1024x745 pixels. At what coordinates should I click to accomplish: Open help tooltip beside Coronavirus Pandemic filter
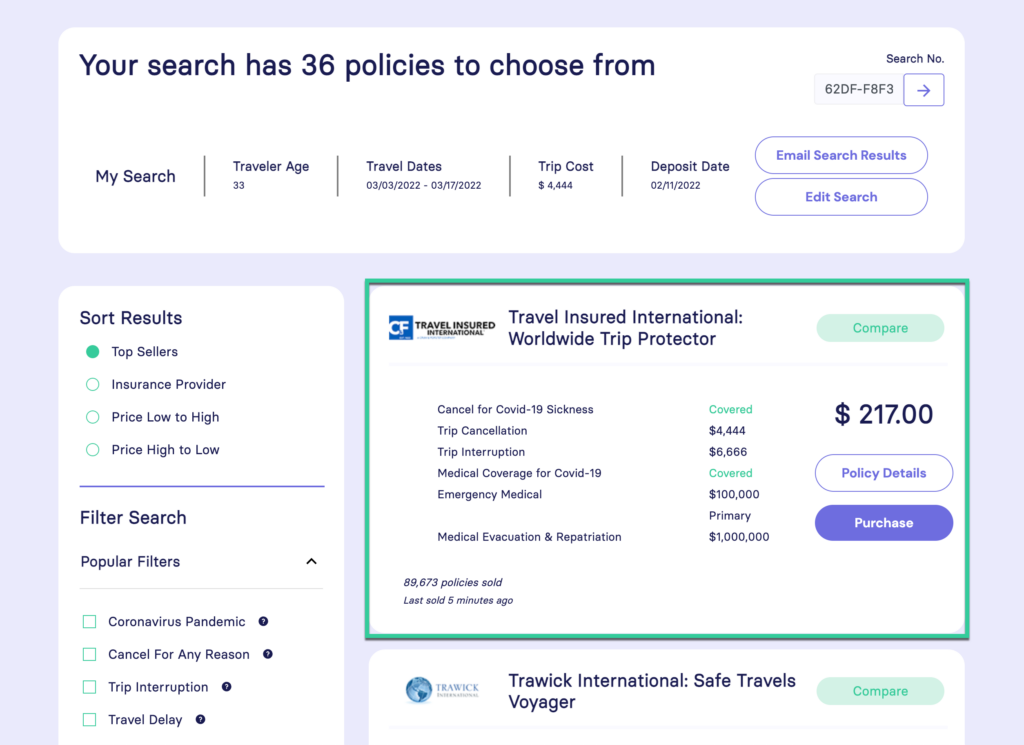(263, 621)
